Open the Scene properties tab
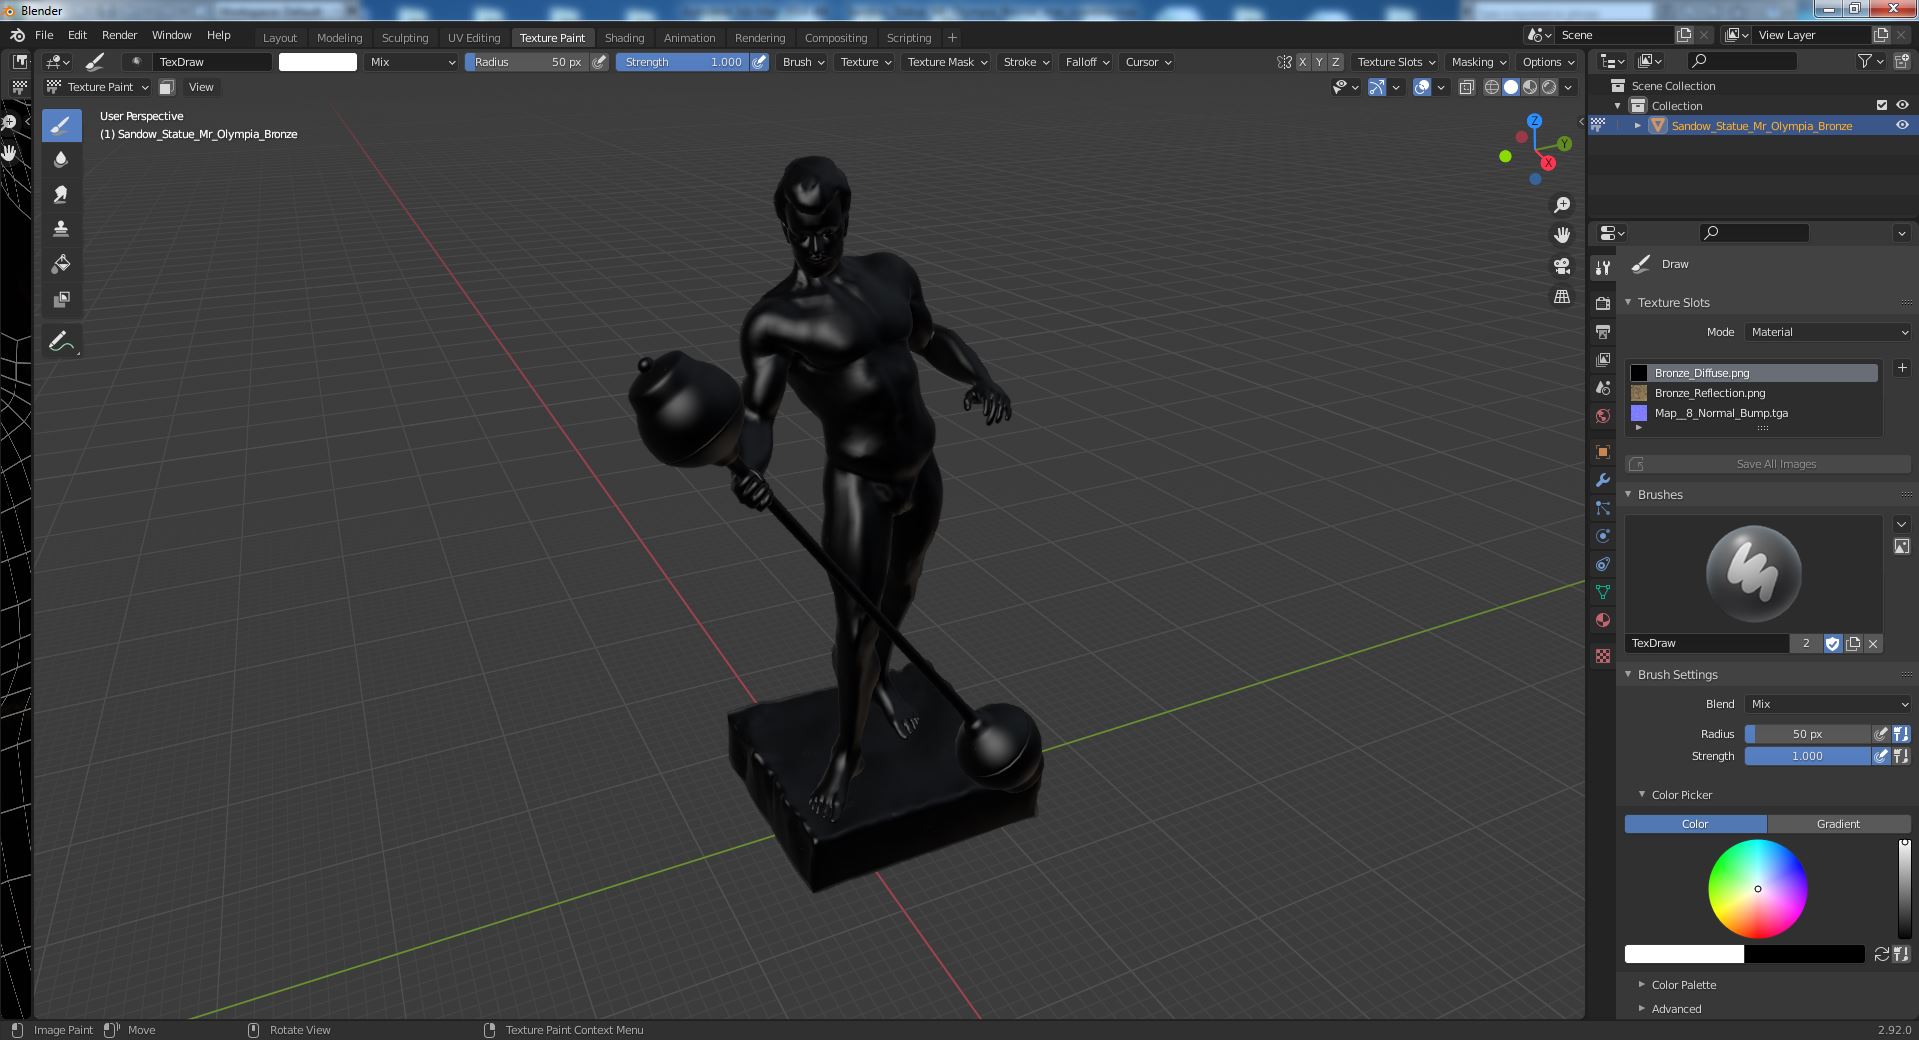 click(1603, 387)
